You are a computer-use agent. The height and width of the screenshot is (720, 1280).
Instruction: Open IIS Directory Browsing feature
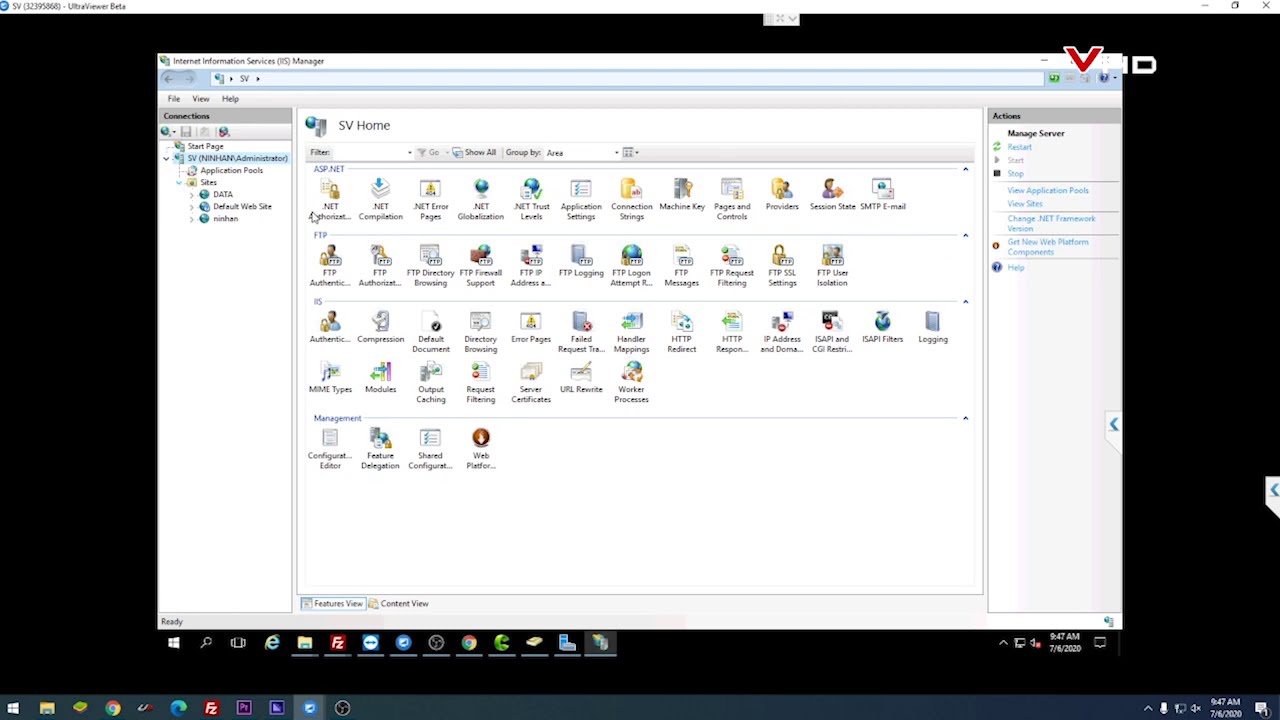tap(481, 332)
